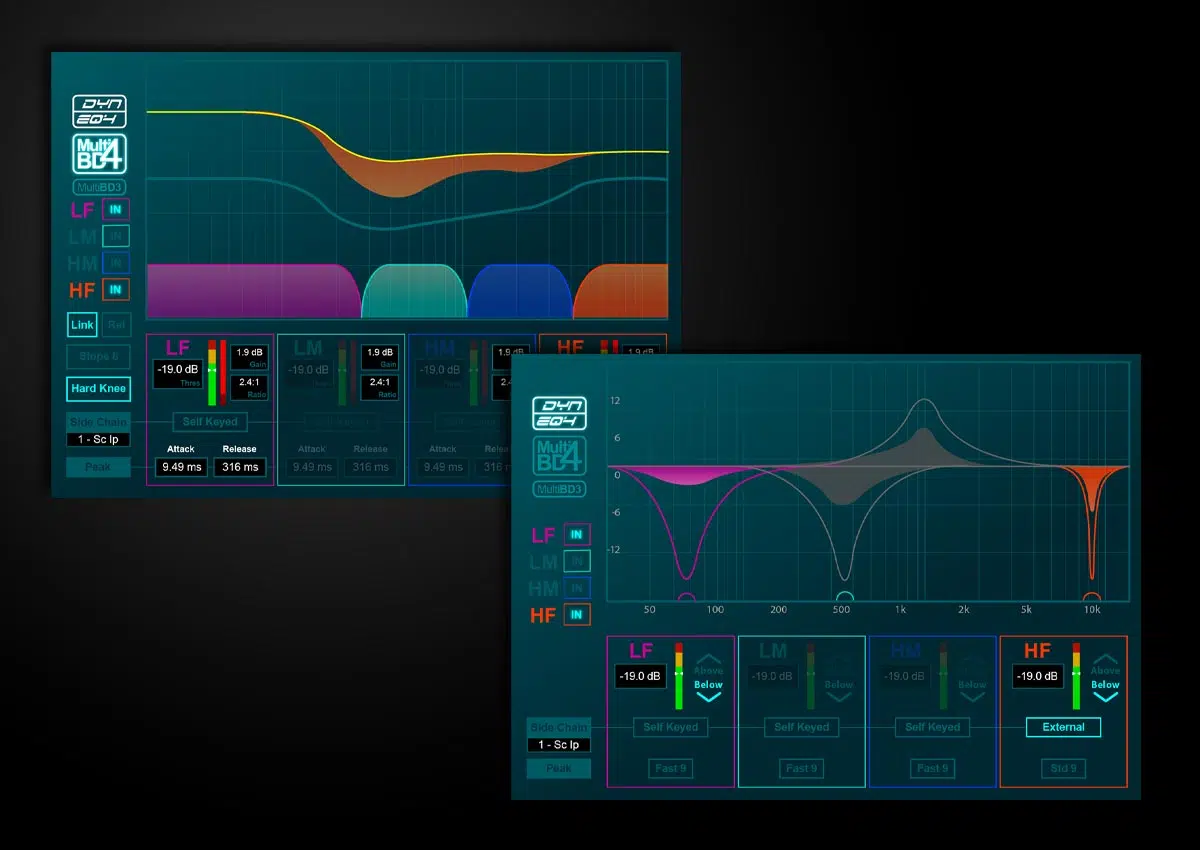Screen dimensions: 1200x850
Task: Open the '1 - Sc Ip' side chain selector in the compressor window
Action: (x=98, y=440)
